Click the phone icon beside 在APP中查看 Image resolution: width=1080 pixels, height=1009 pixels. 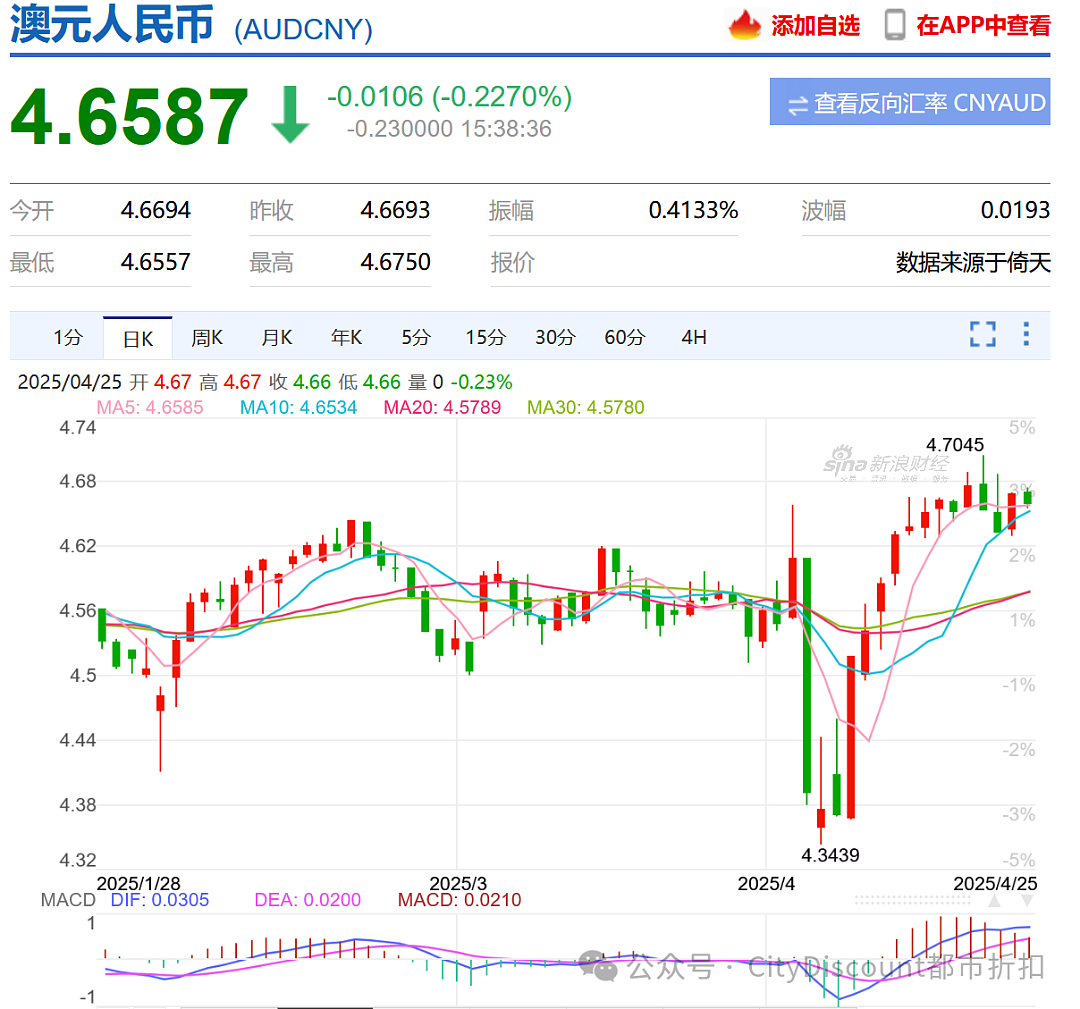tap(895, 25)
